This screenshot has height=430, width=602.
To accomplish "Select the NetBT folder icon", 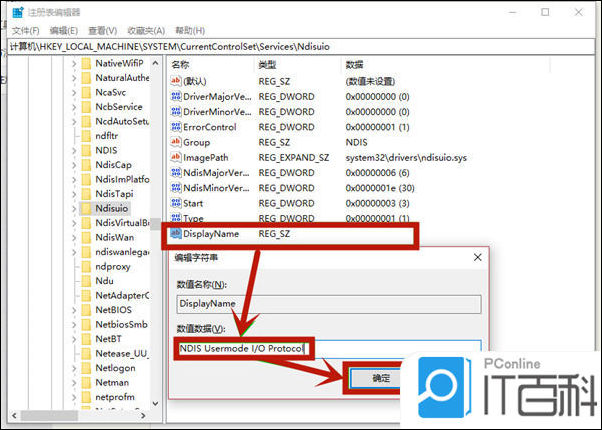I will 86,339.
